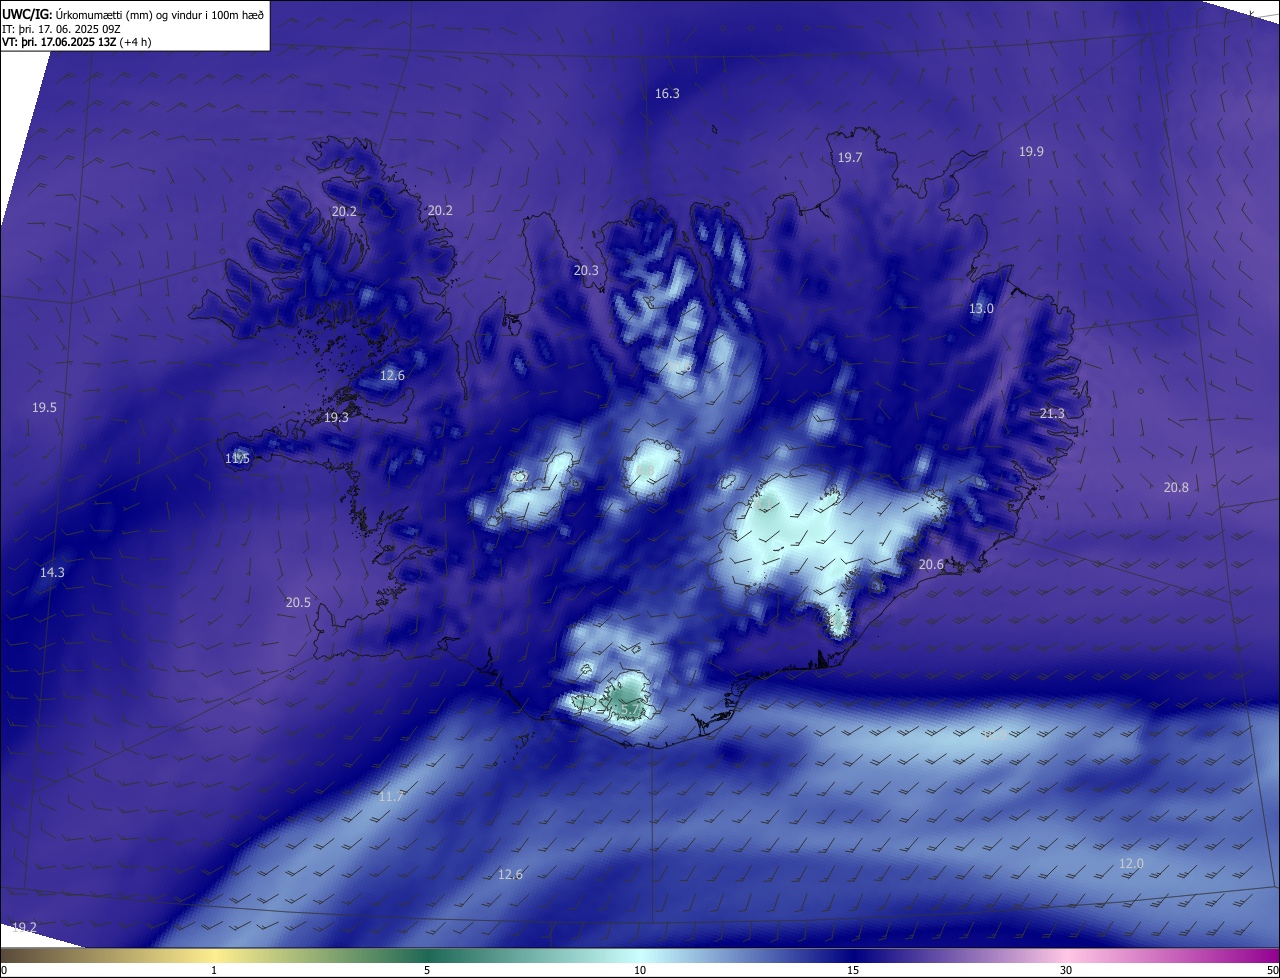Image resolution: width=1280 pixels, height=978 pixels.
Task: Click the 0 tick on the color scale
Action: (x=4, y=970)
